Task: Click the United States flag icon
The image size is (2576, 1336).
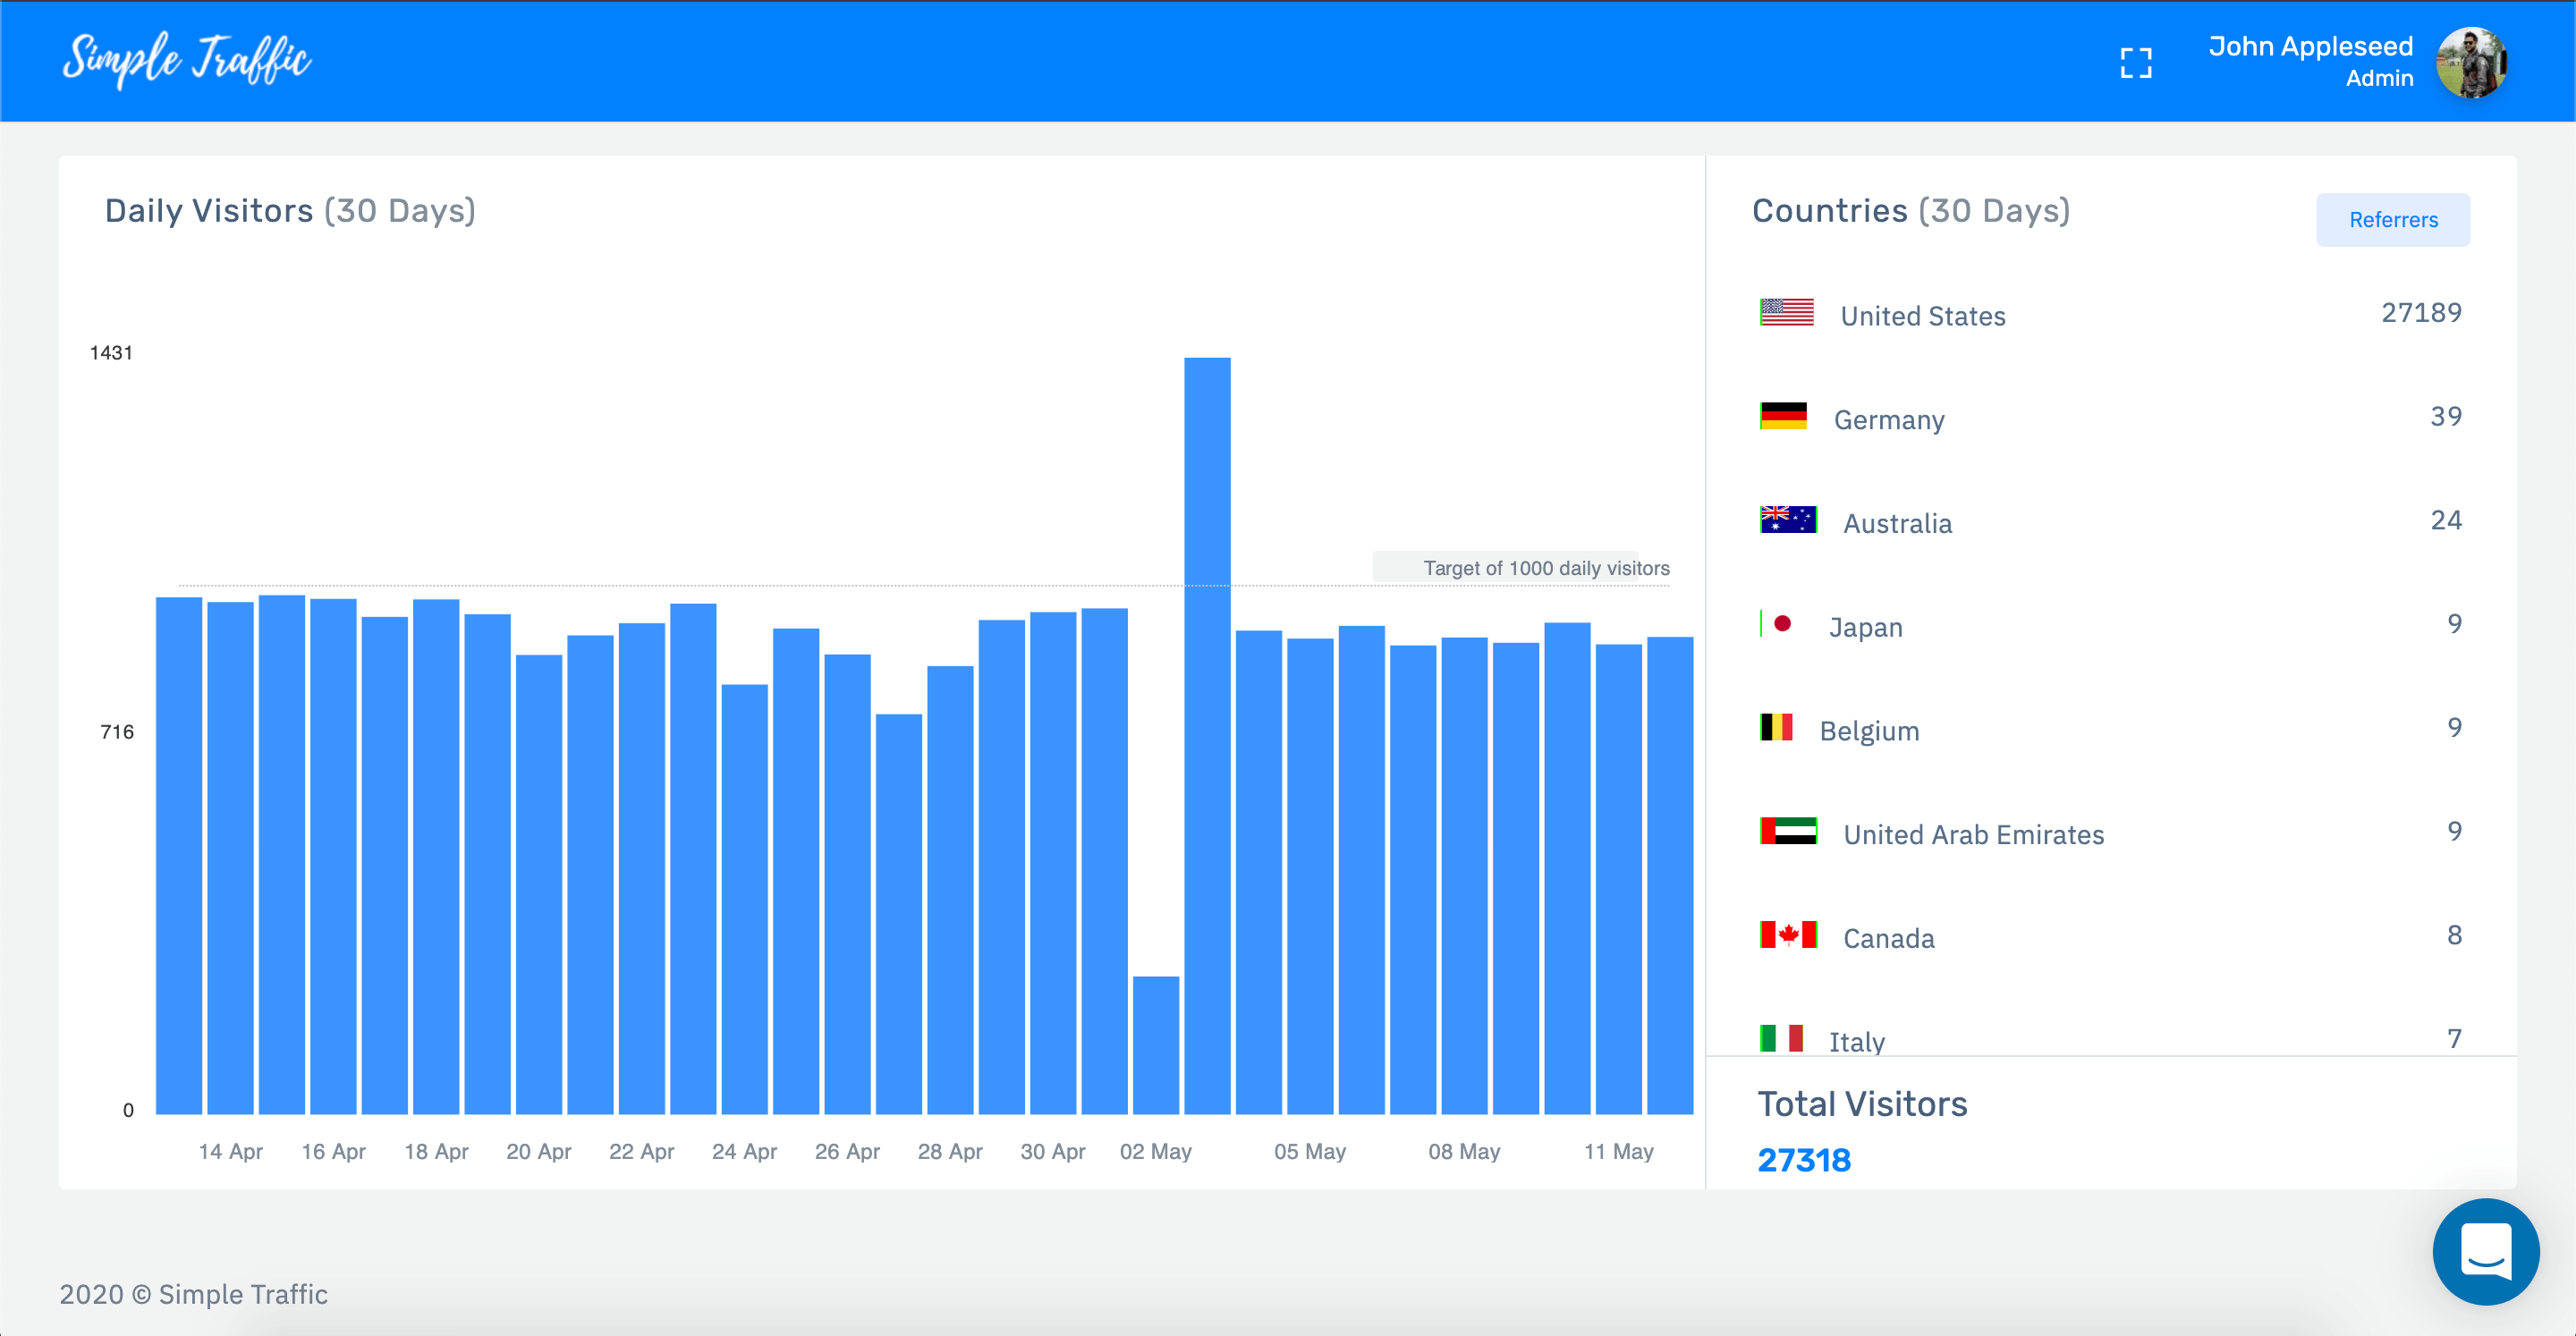Action: 1786,313
